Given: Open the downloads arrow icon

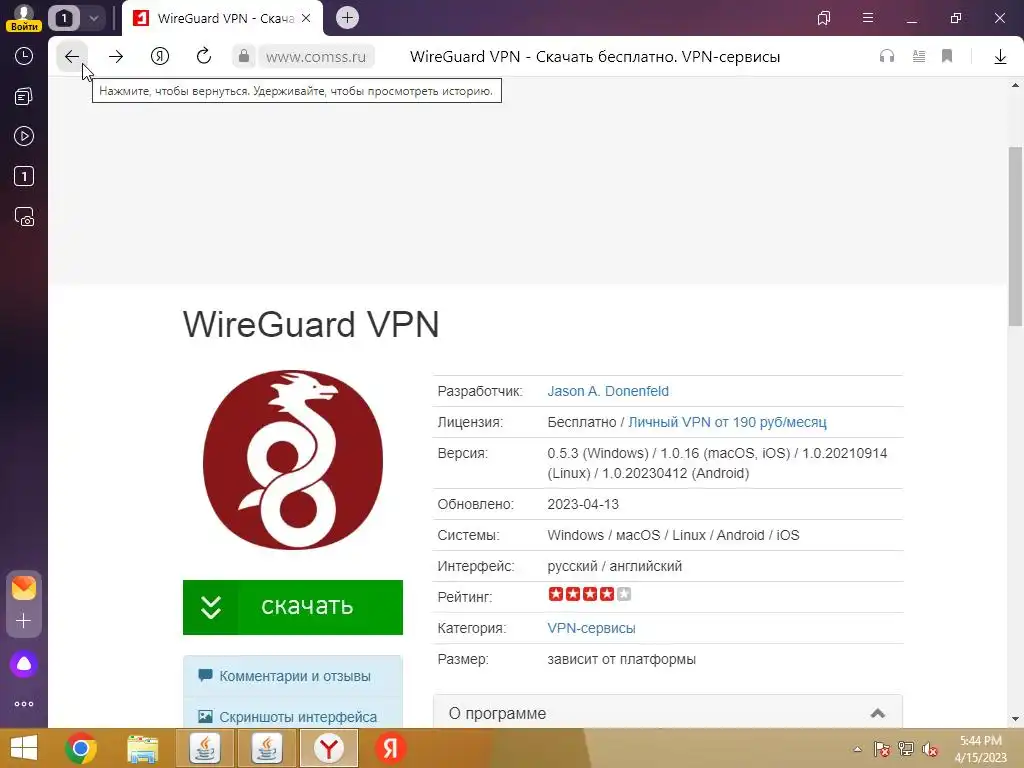Looking at the screenshot, I should (x=1000, y=57).
